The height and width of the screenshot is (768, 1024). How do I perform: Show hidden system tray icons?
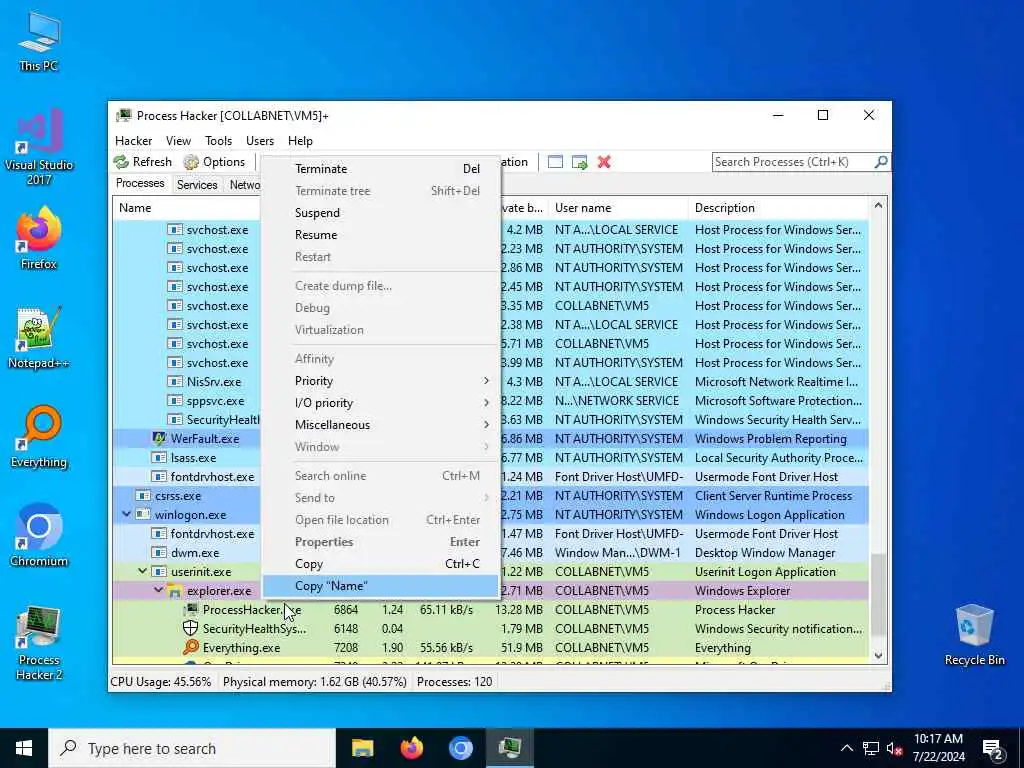click(x=846, y=748)
